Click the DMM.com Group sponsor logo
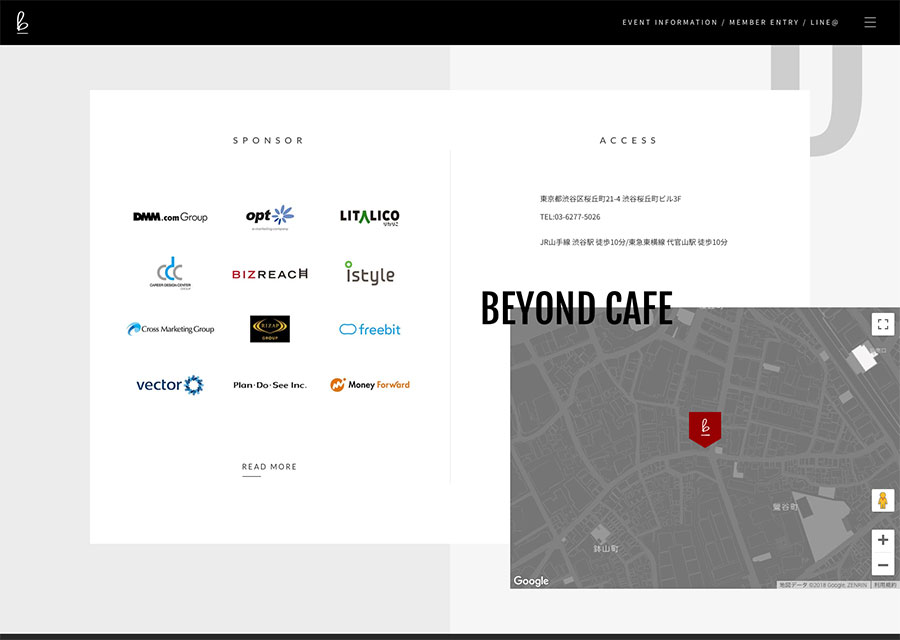Viewport: 900px width, 640px height. [170, 217]
